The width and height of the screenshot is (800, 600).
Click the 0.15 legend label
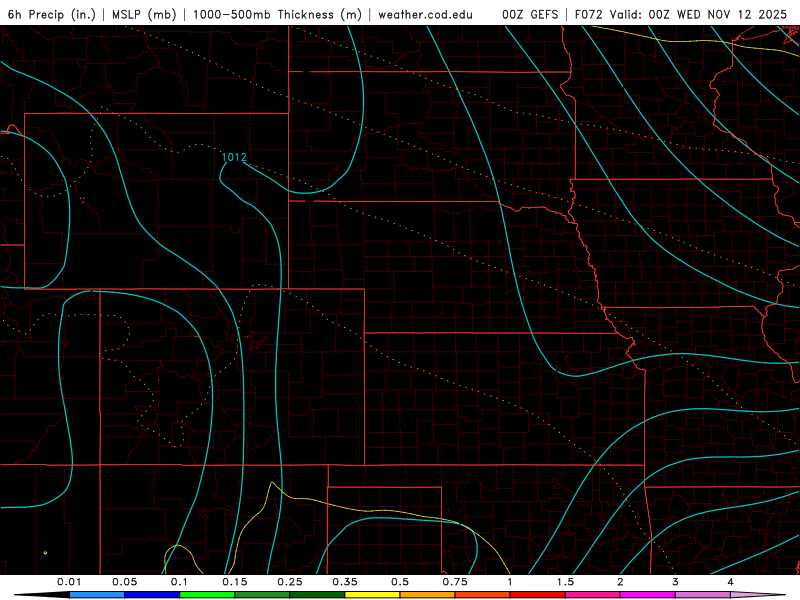point(235,582)
